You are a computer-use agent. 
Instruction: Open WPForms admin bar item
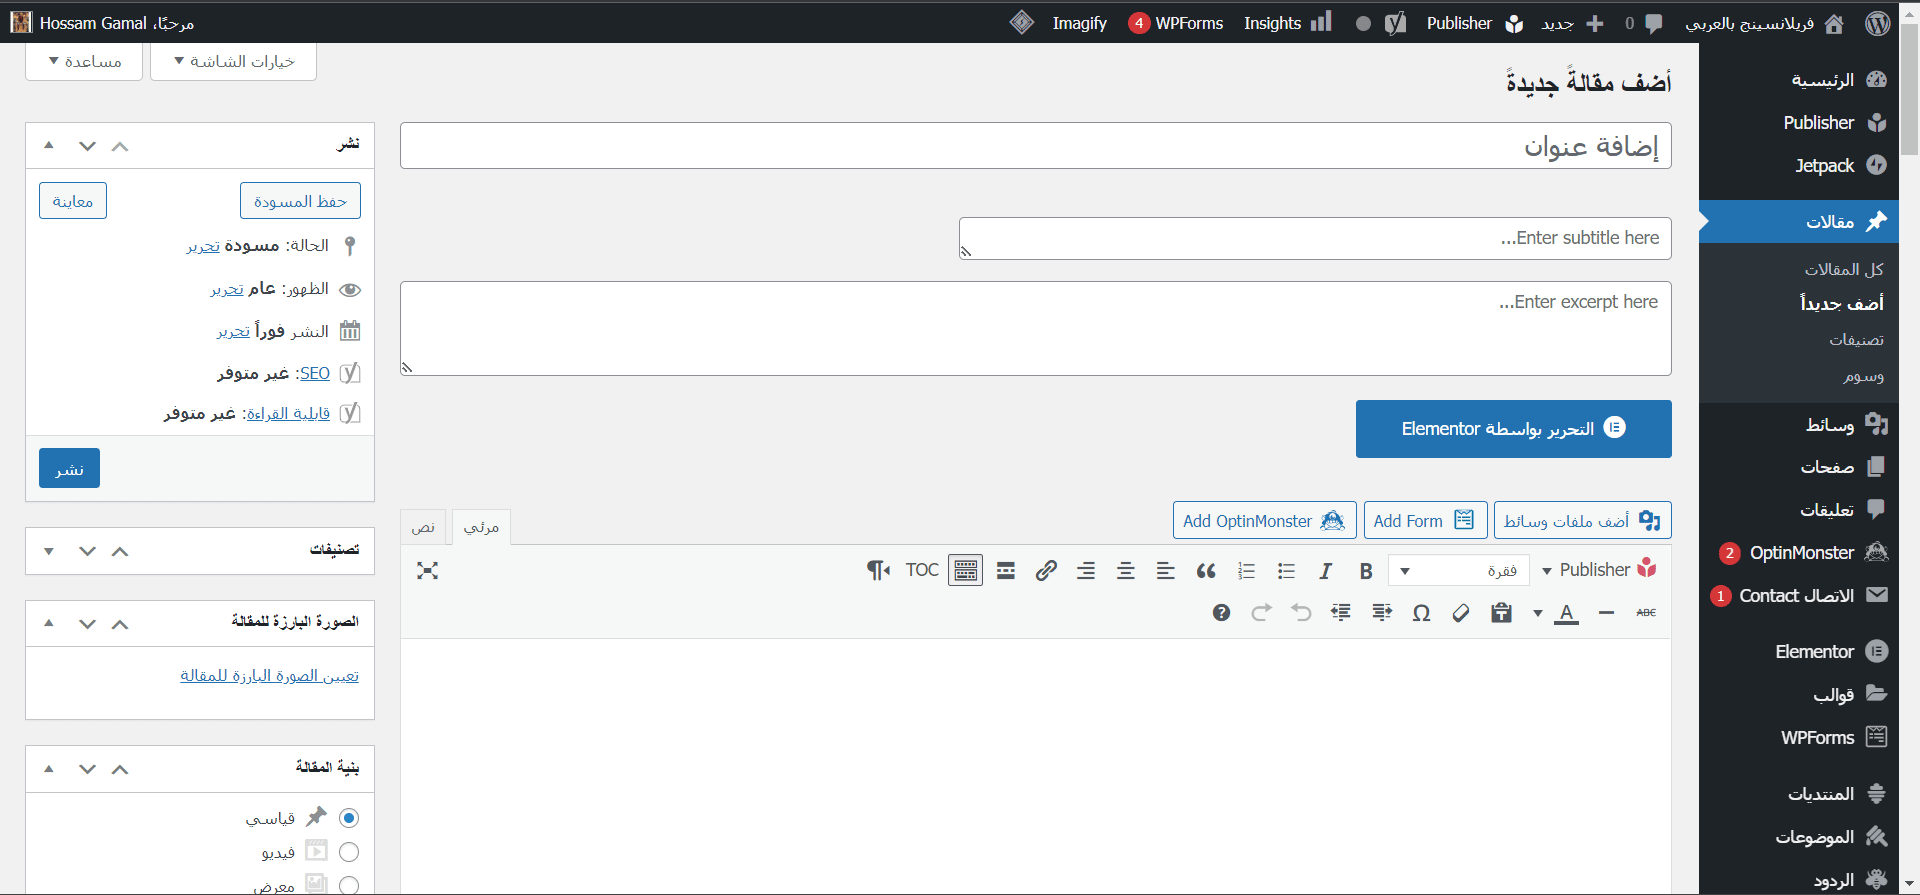click(1176, 23)
